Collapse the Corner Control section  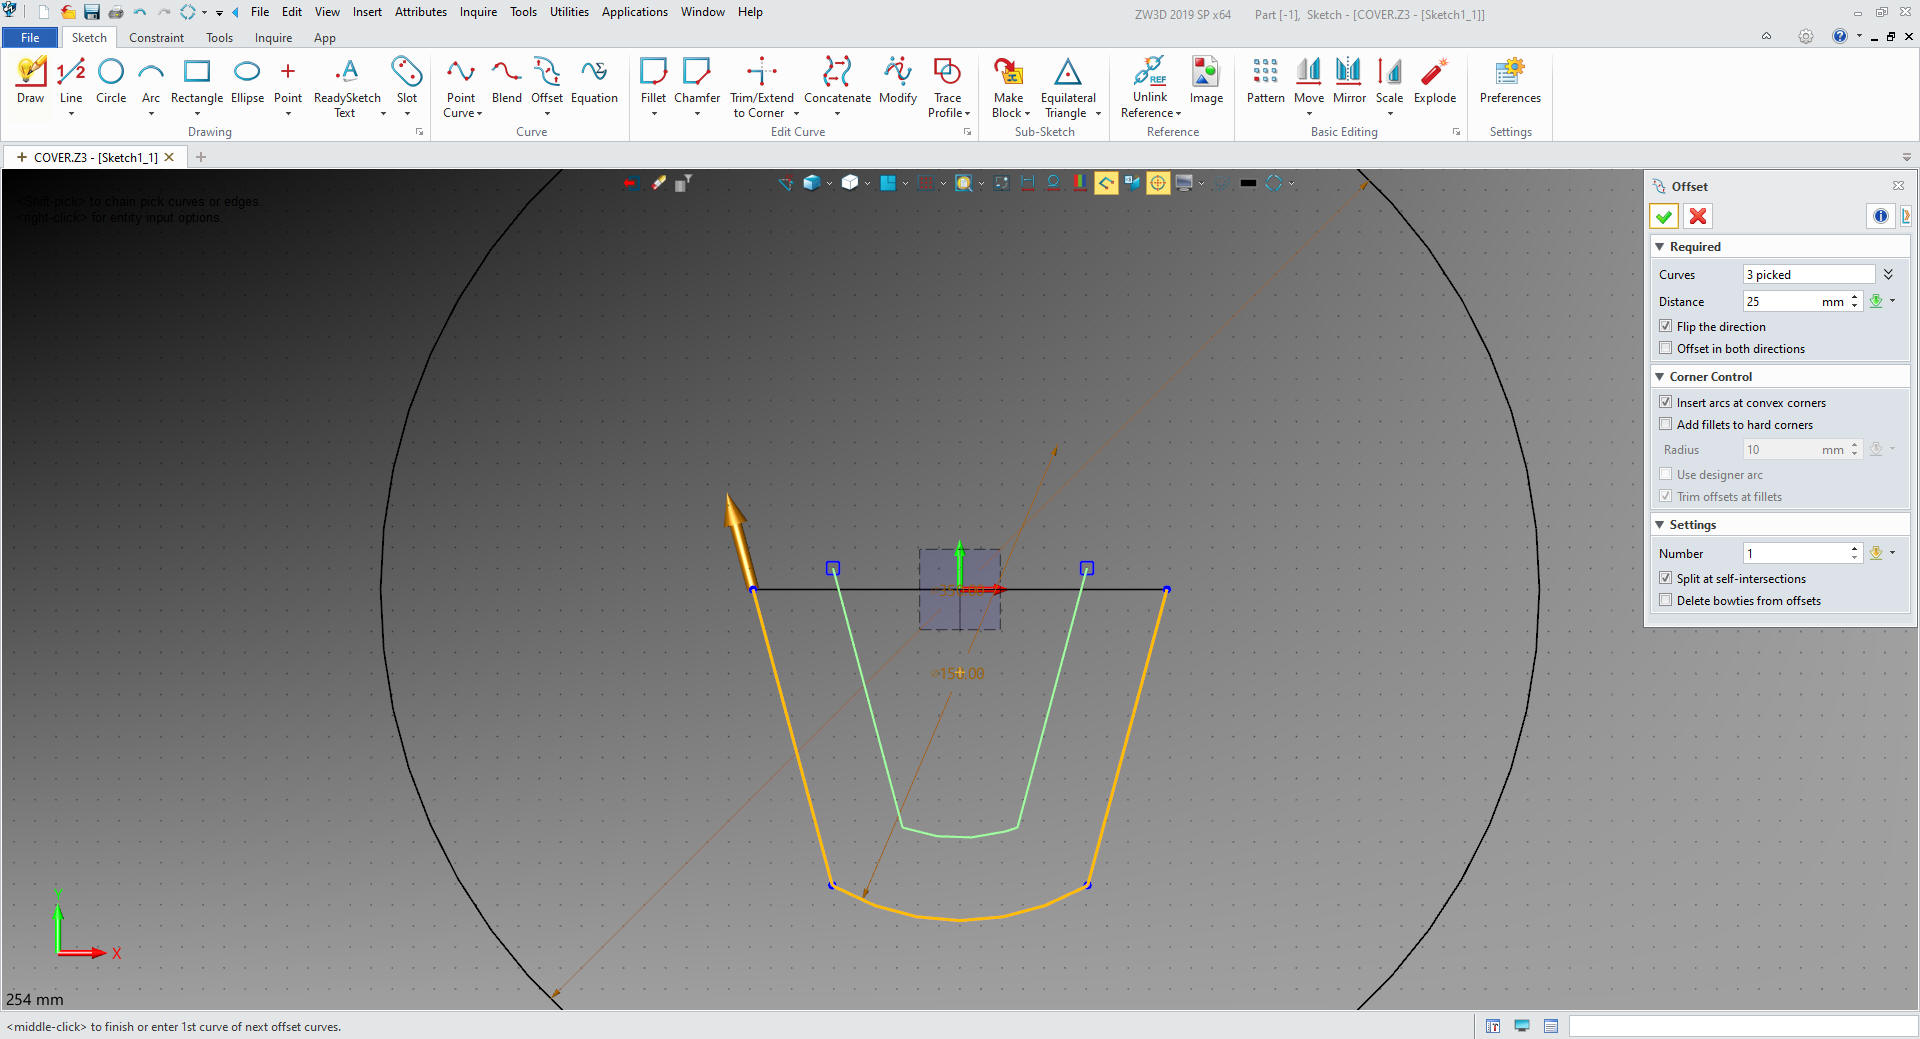1660,376
